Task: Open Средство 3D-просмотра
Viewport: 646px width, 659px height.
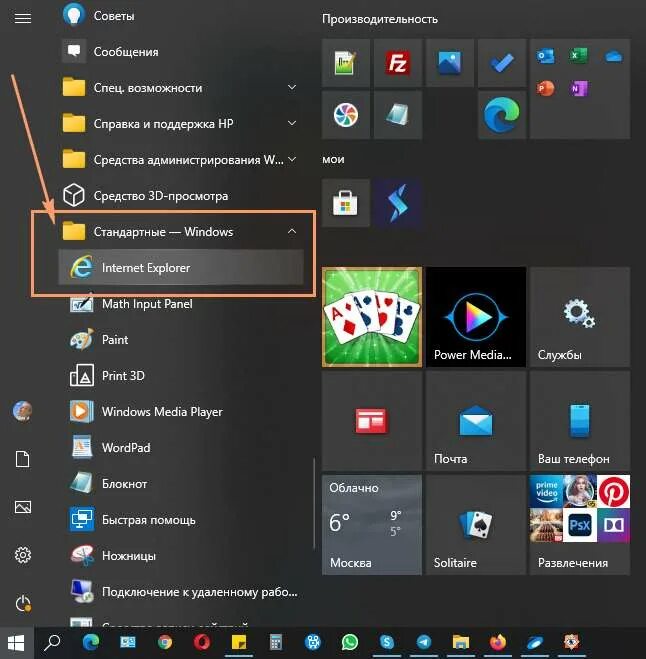Action: [181, 196]
